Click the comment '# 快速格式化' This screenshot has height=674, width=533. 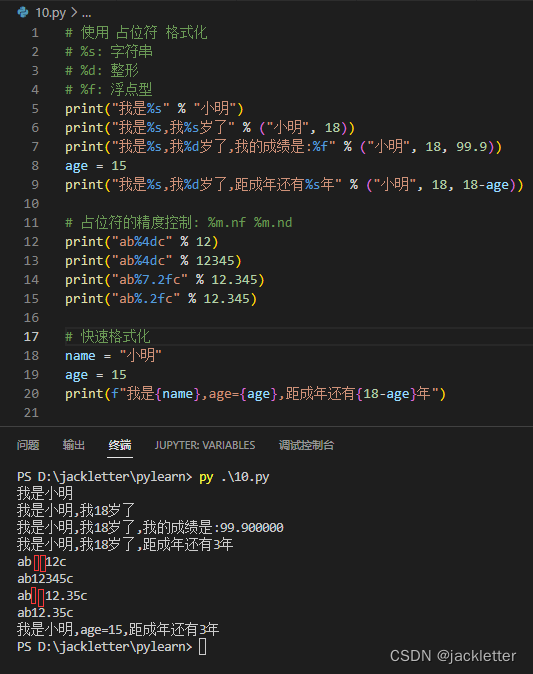click(x=108, y=337)
